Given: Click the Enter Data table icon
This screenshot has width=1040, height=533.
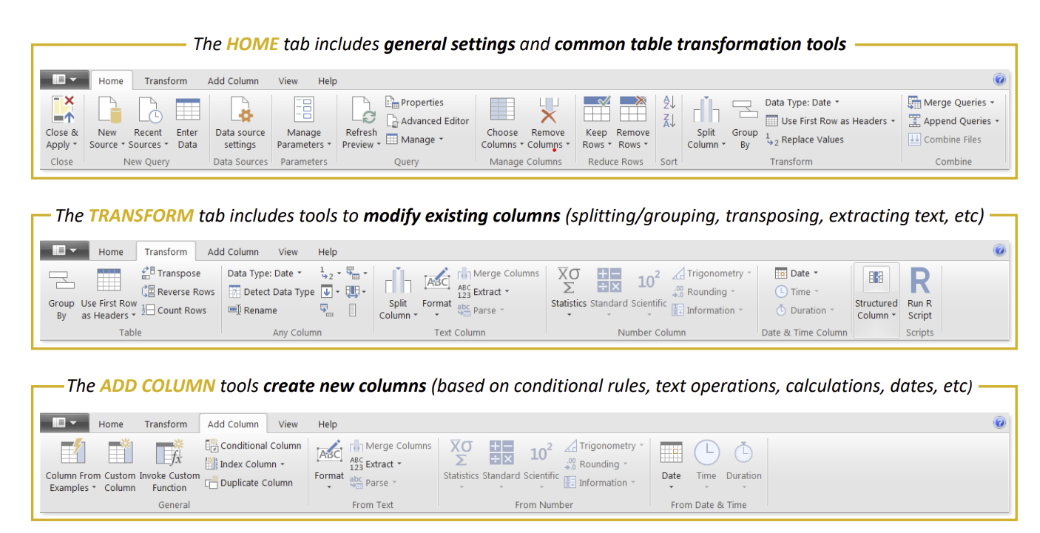Looking at the screenshot, I should point(187,110).
